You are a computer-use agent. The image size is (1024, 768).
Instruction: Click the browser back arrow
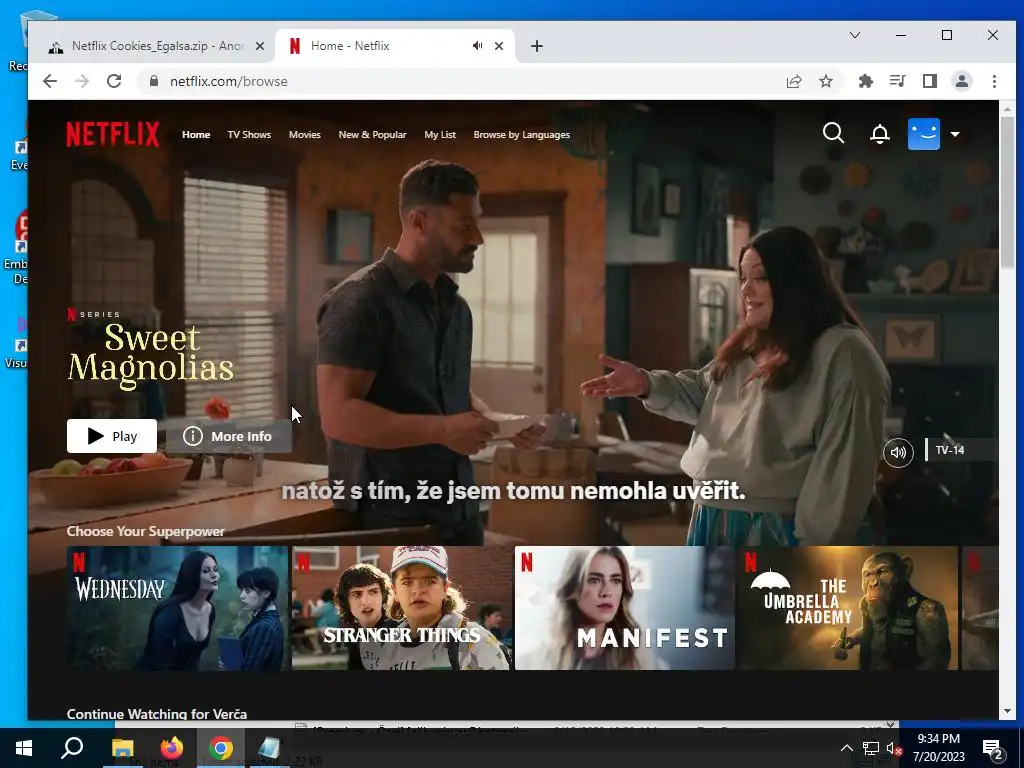(x=50, y=81)
